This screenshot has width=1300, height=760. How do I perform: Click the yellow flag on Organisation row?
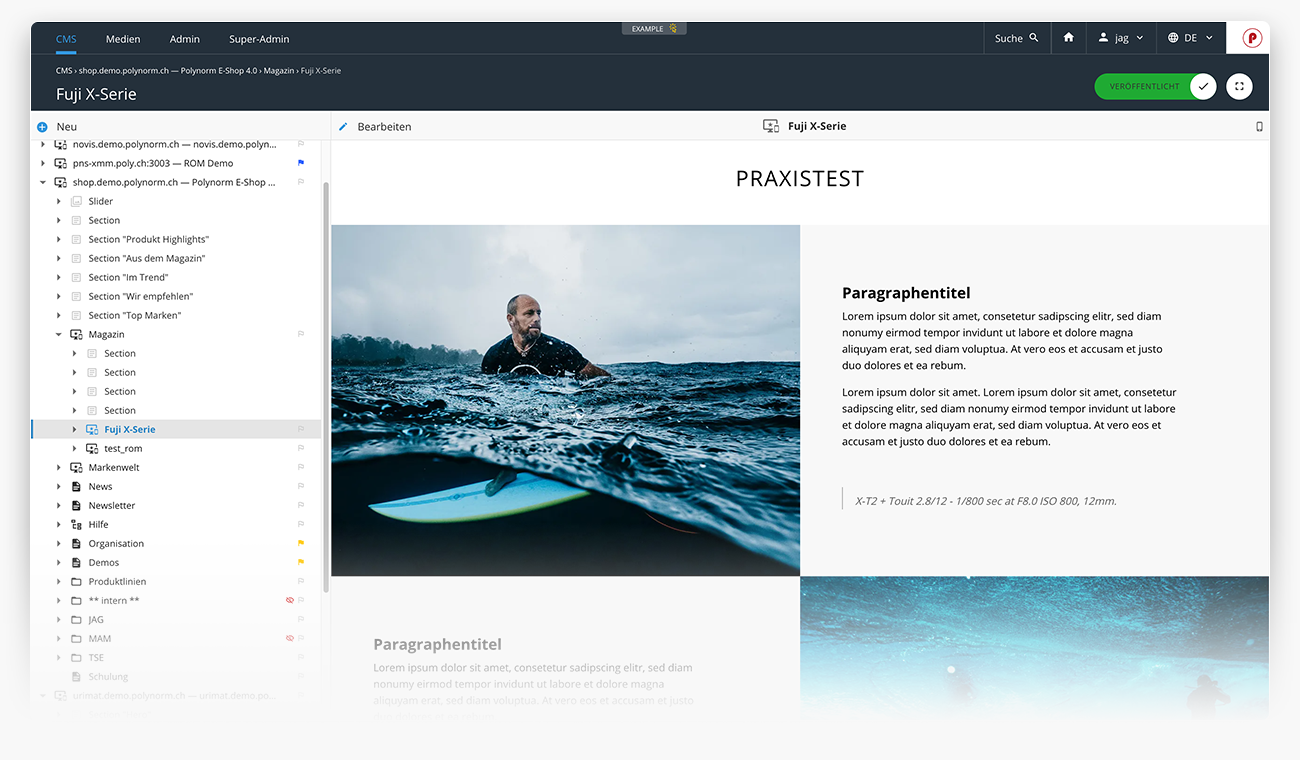pos(301,543)
